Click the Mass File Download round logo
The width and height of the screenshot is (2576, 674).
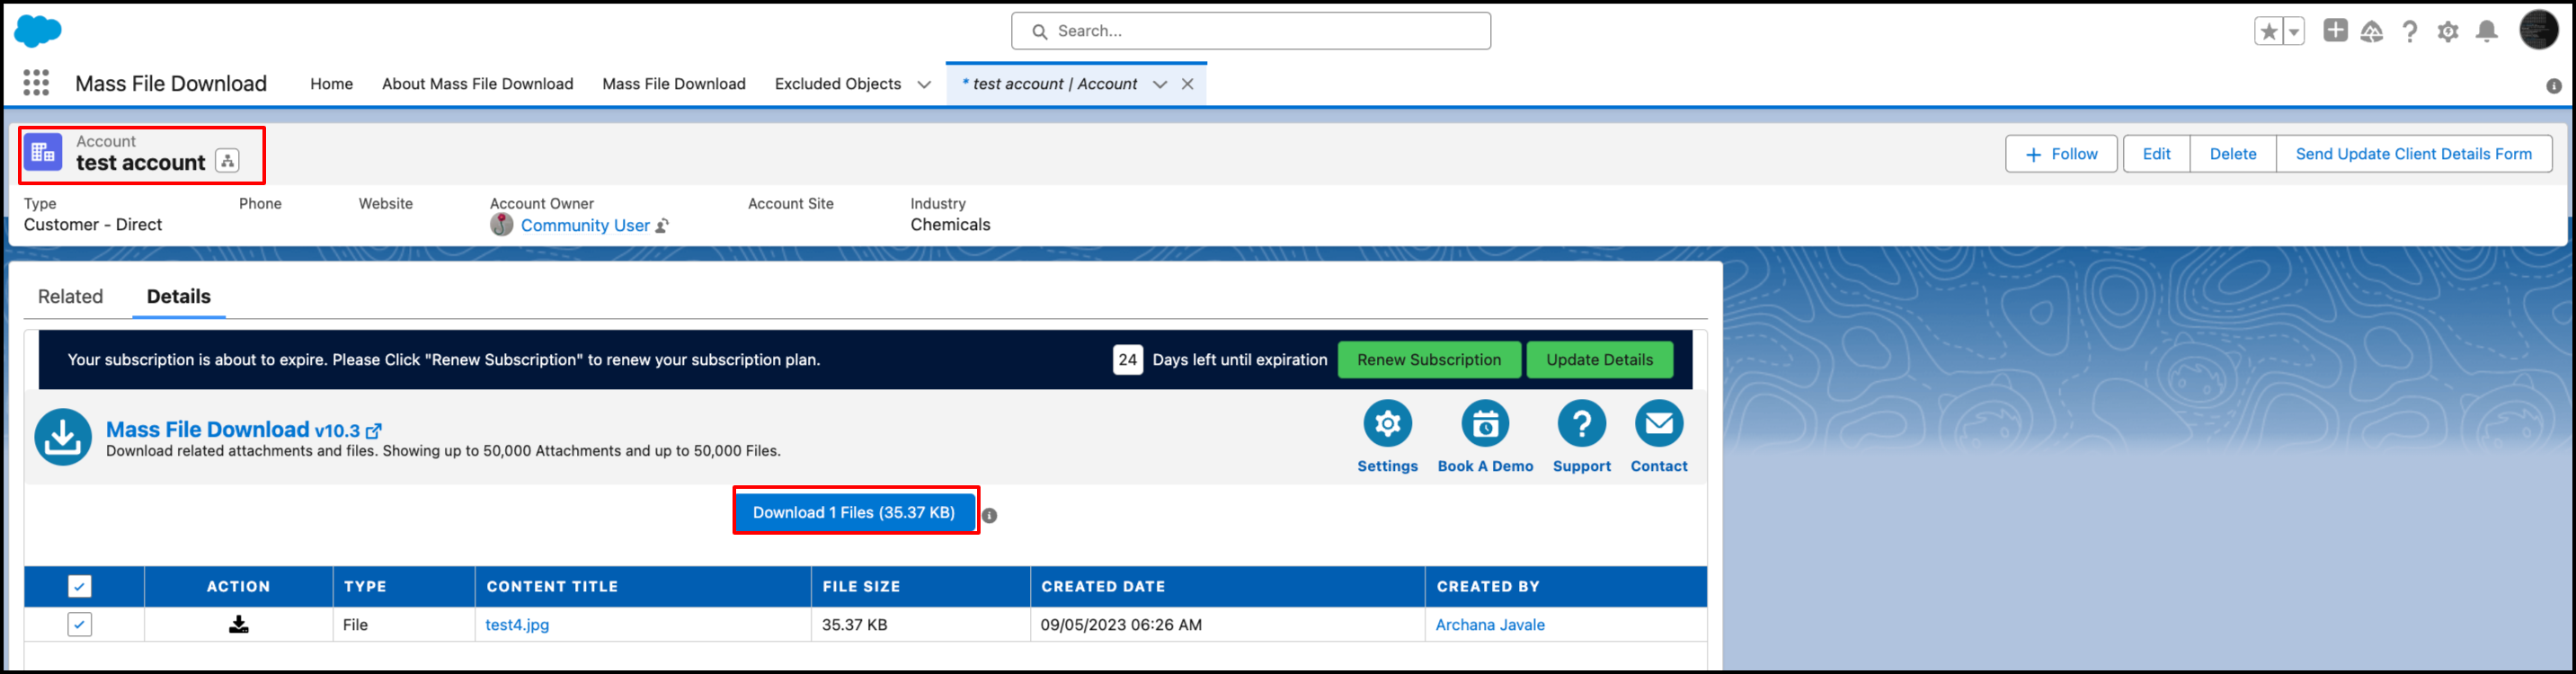tap(63, 437)
